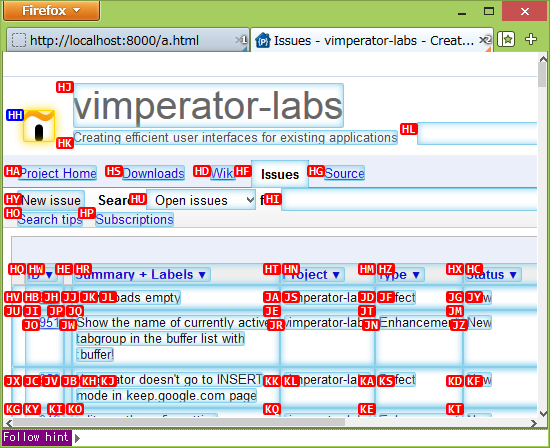The height and width of the screenshot is (448, 550).
Task: Click the Follow hint command line
Action: 275,438
